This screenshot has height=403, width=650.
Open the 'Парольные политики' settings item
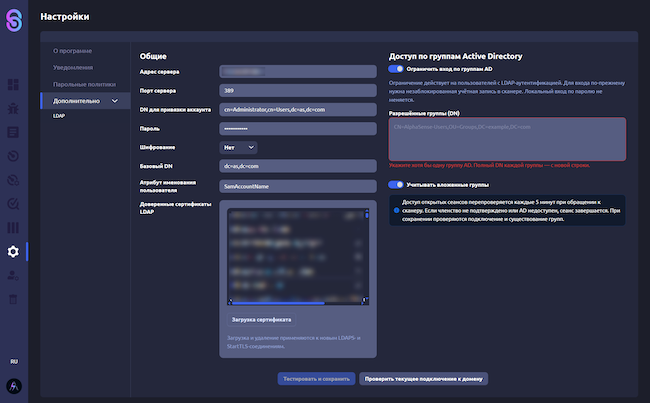coord(85,84)
